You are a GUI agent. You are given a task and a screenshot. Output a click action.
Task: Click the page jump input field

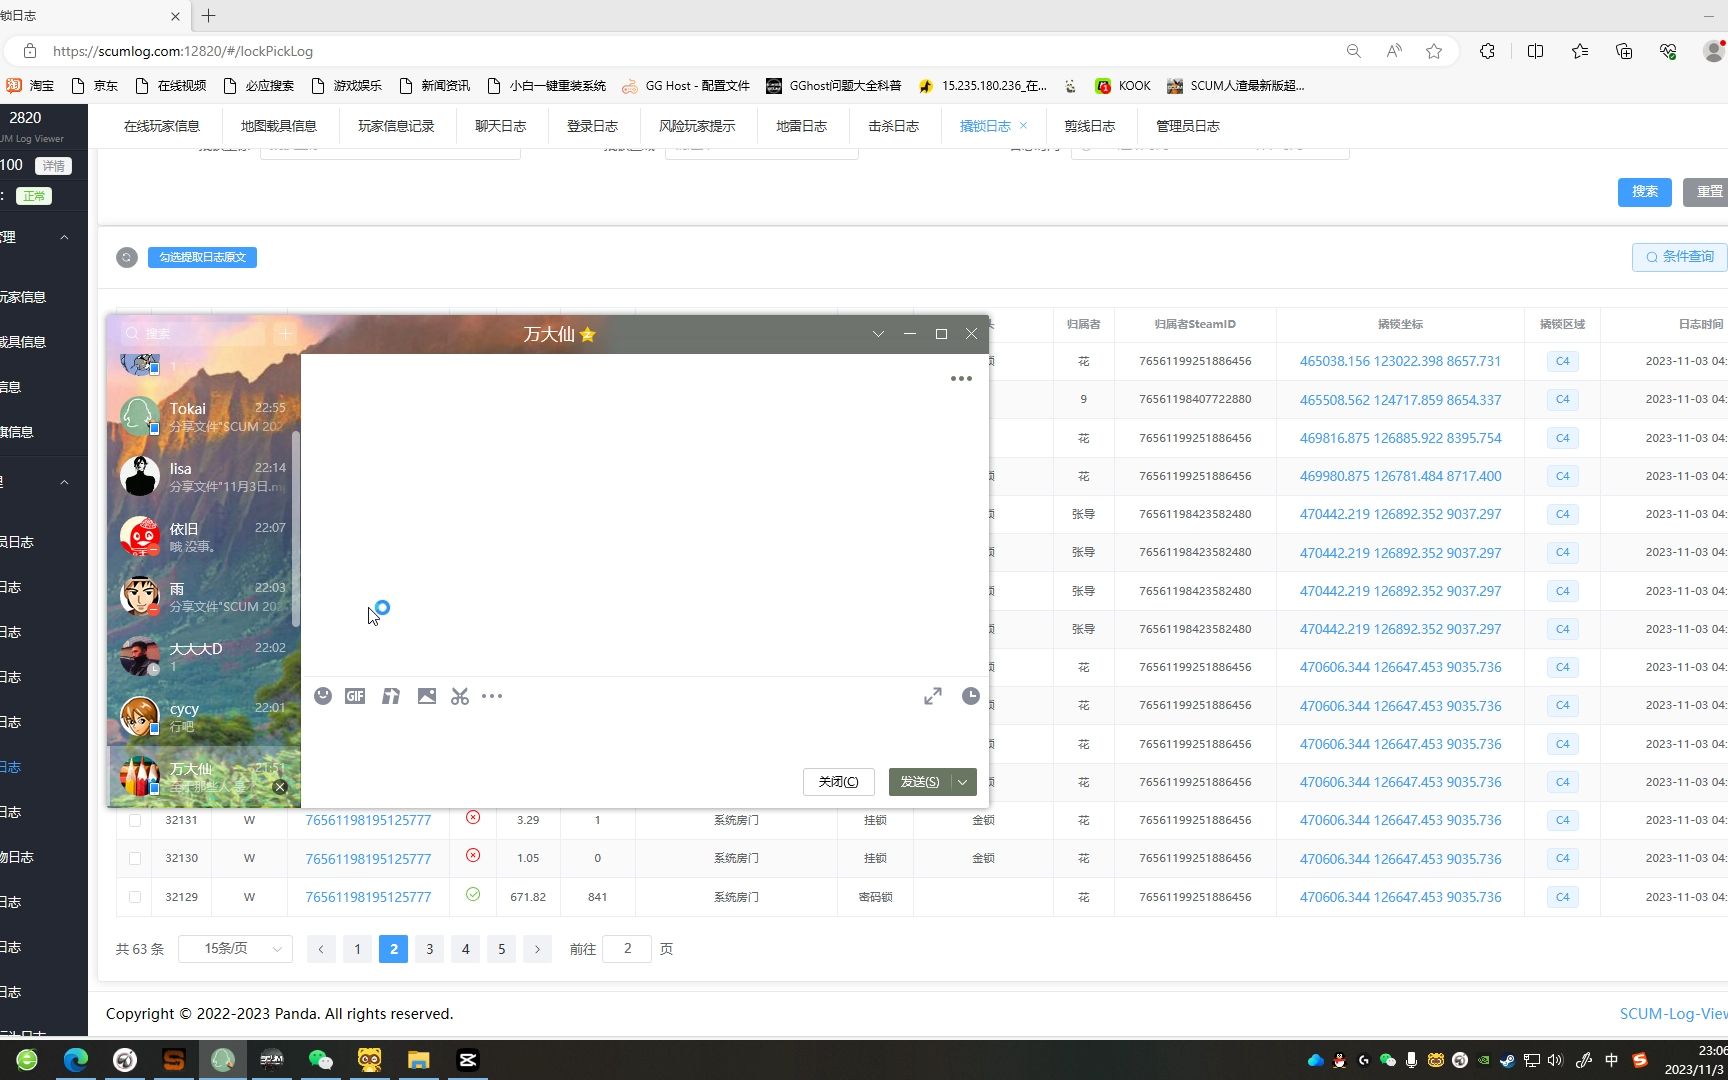pos(627,948)
